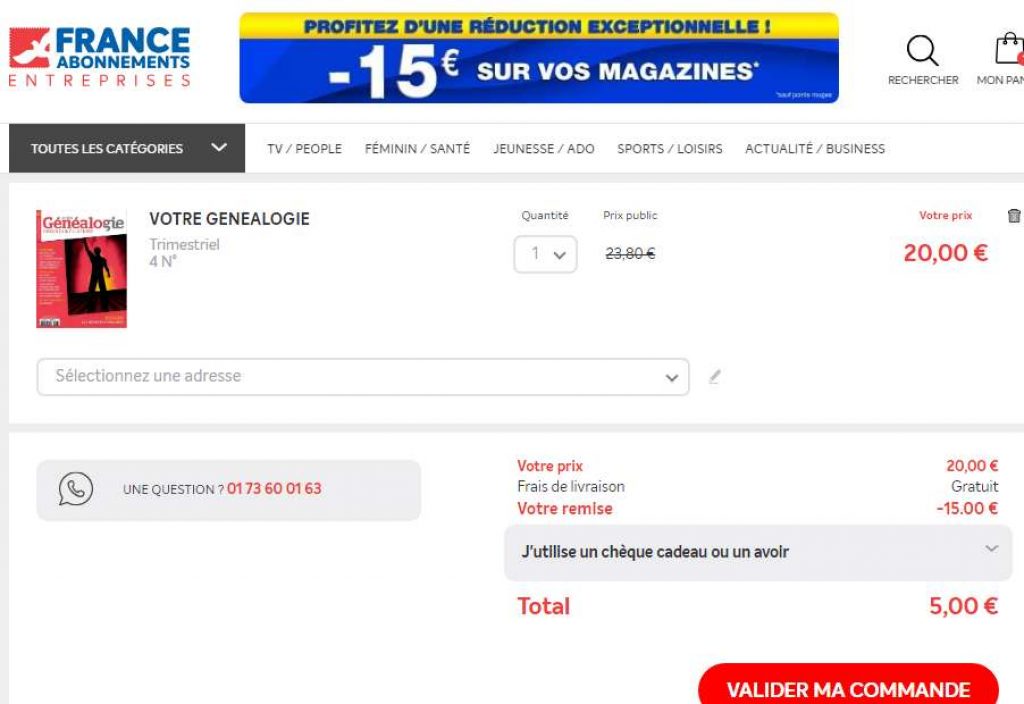Open the TV / People category
This screenshot has height=704, width=1024.
coord(304,149)
